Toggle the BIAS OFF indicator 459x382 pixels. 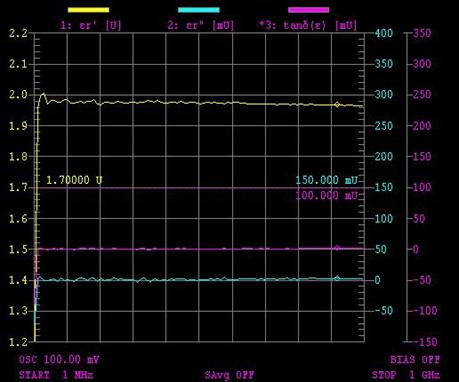tap(415, 360)
